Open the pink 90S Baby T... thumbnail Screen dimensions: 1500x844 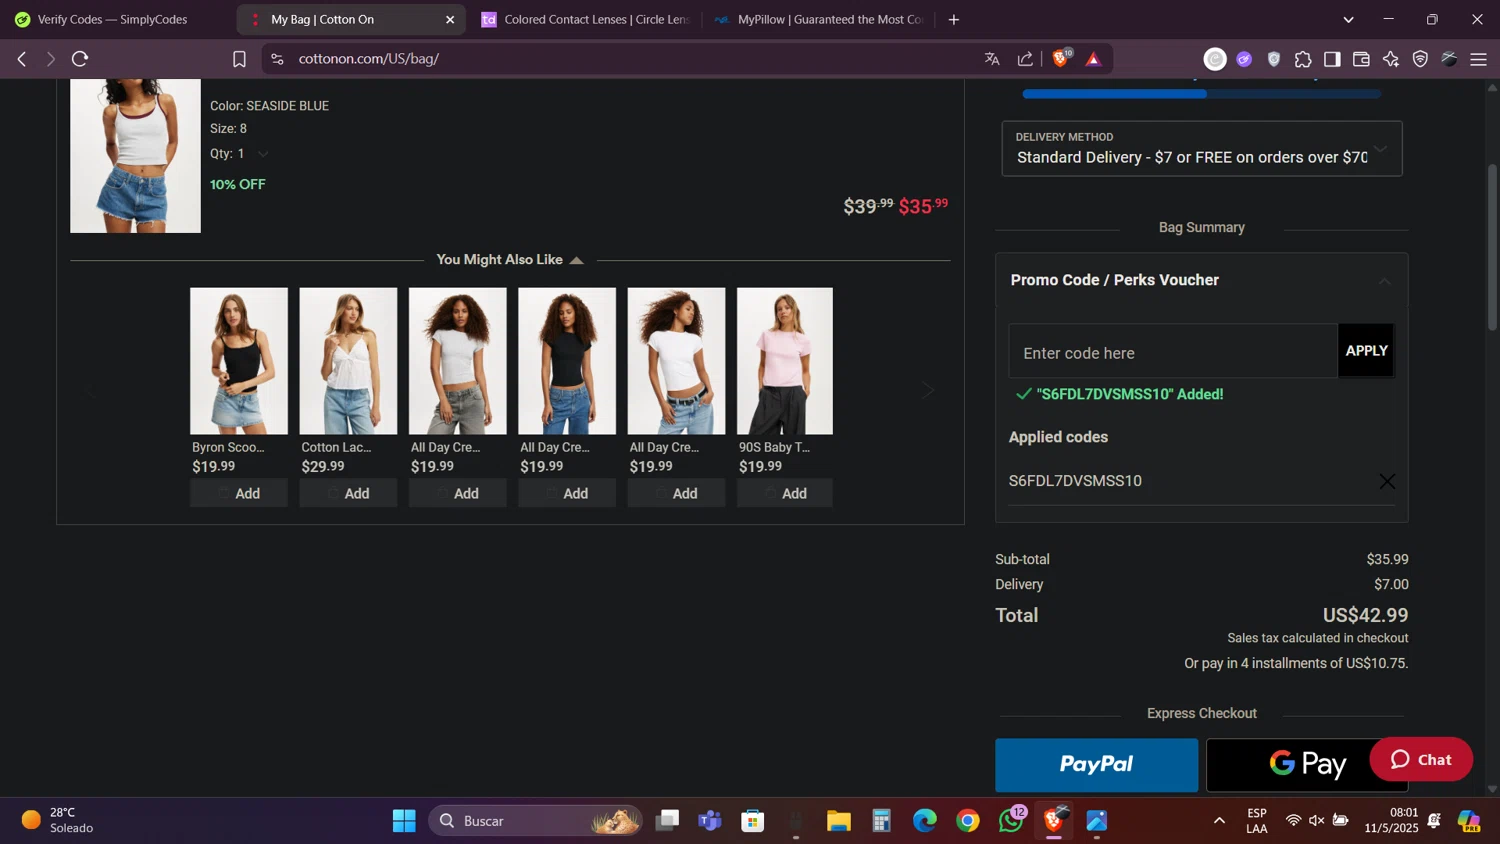pos(785,361)
